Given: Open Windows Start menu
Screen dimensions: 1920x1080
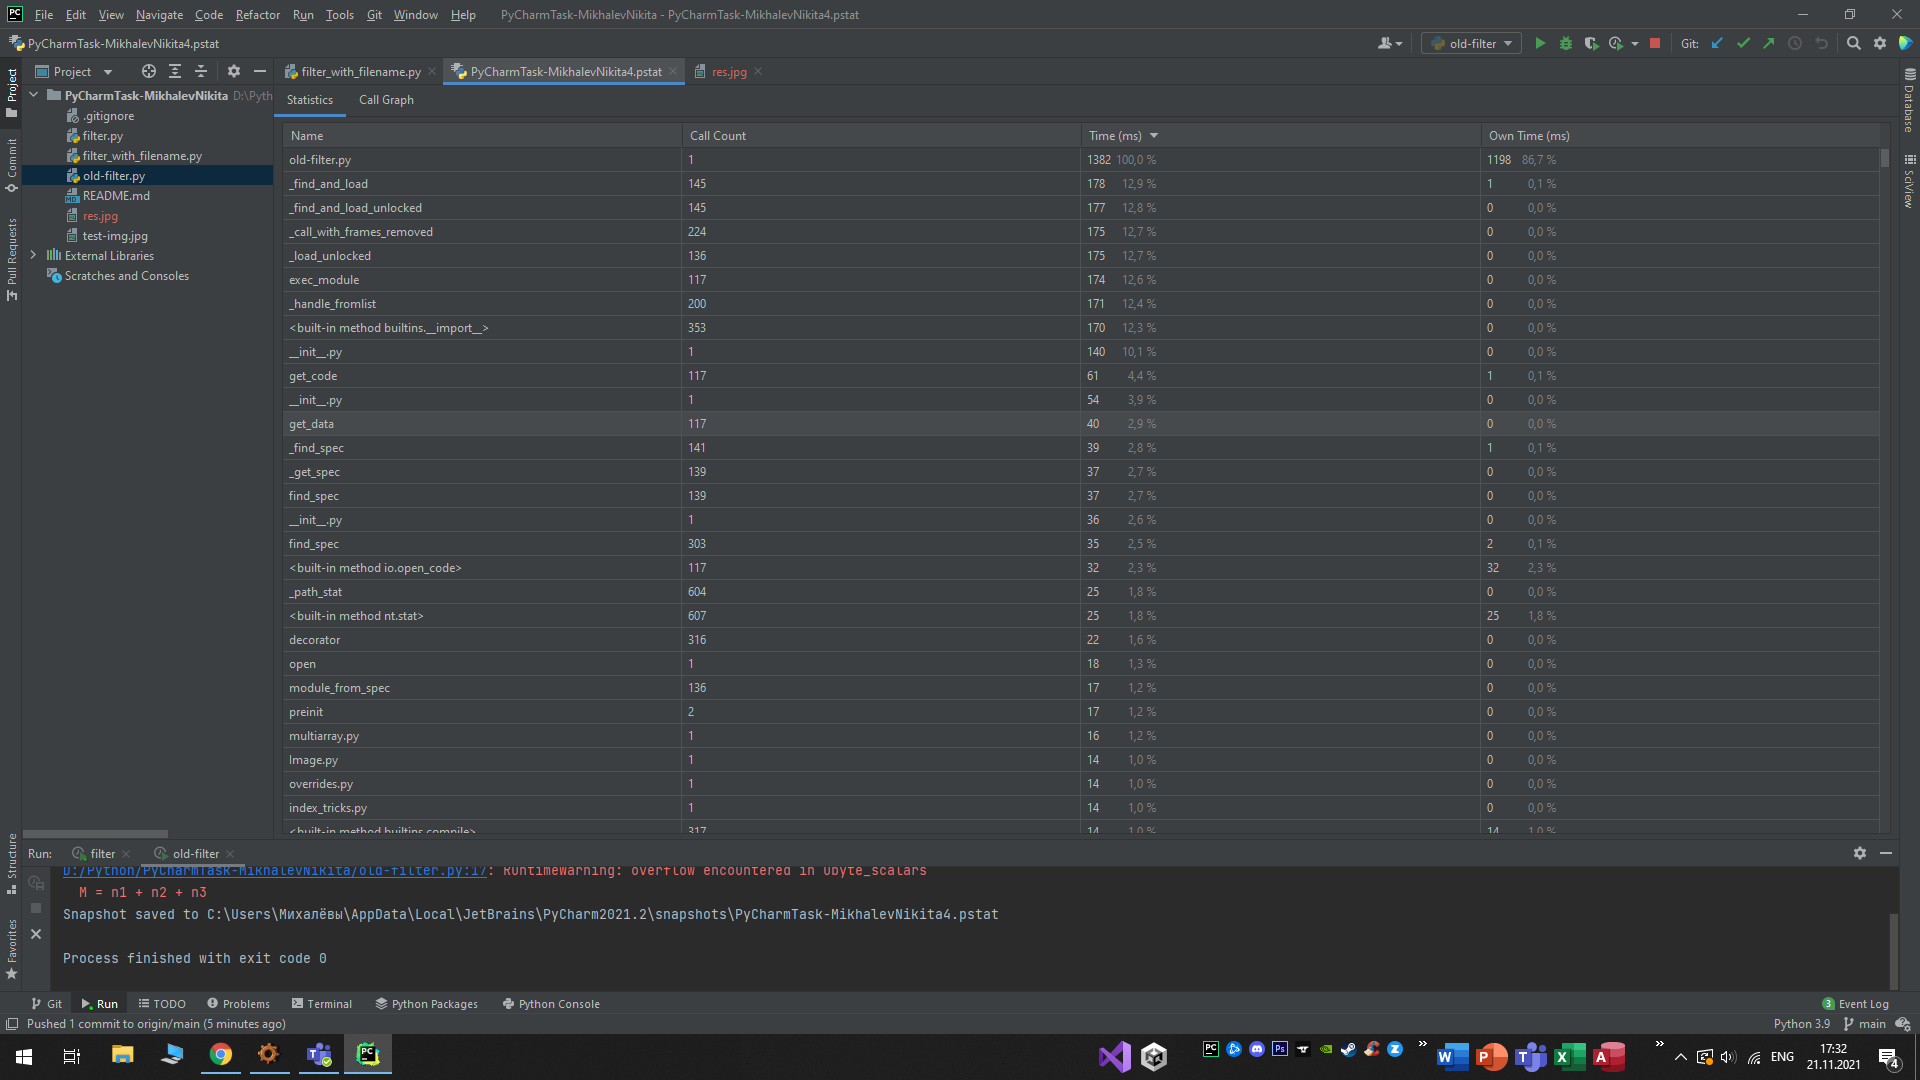Looking at the screenshot, I should [x=24, y=1055].
